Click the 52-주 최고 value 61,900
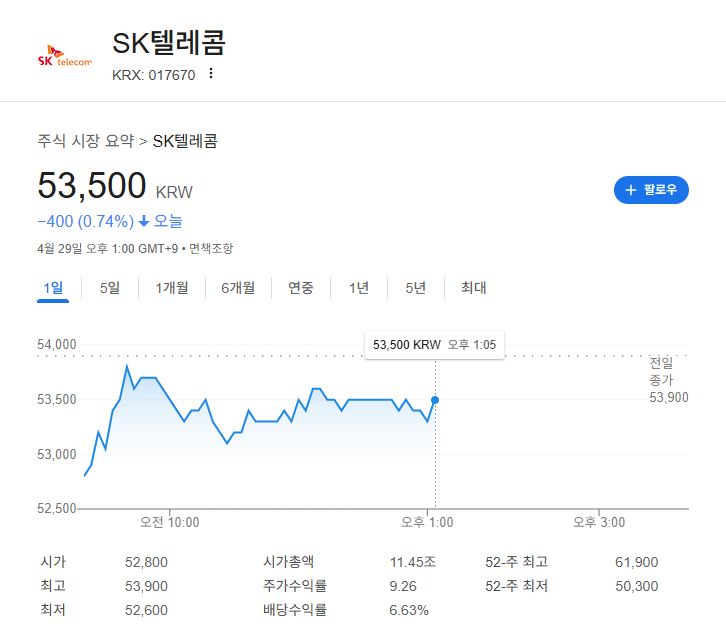Viewport: 726px width, 634px height. click(x=636, y=562)
